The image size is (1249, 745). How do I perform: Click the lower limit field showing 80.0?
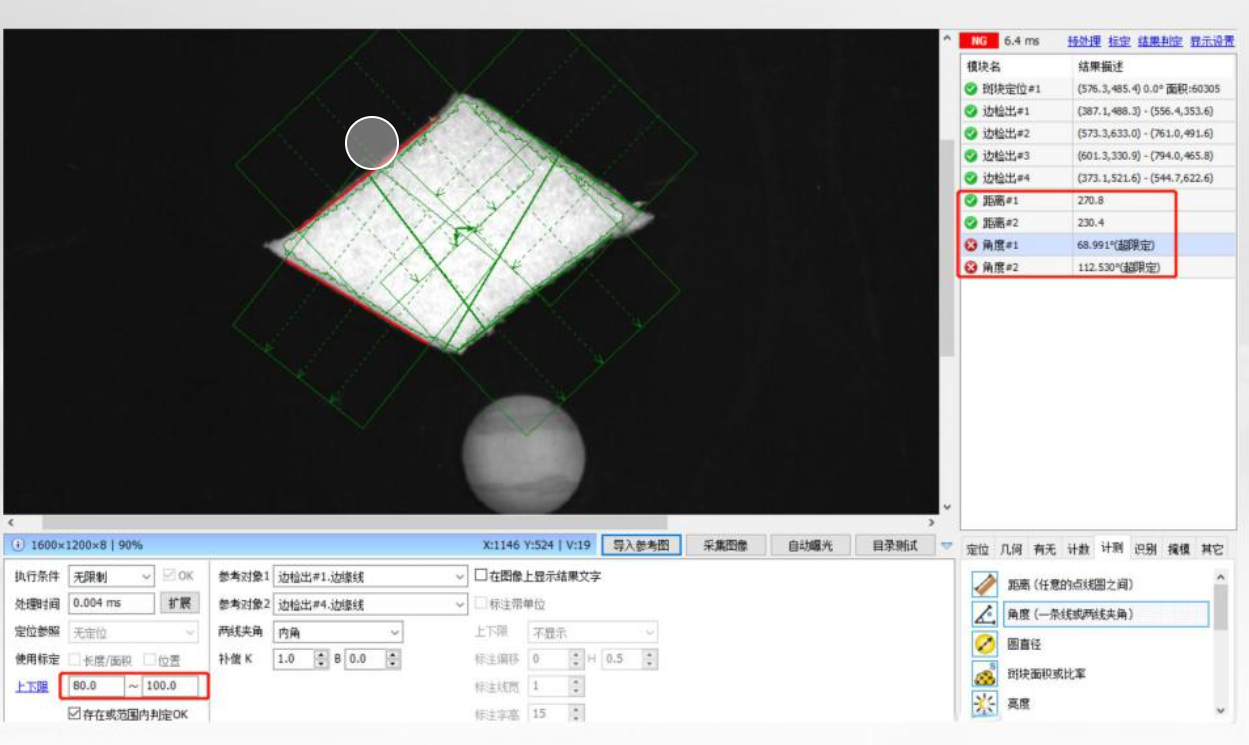95,686
